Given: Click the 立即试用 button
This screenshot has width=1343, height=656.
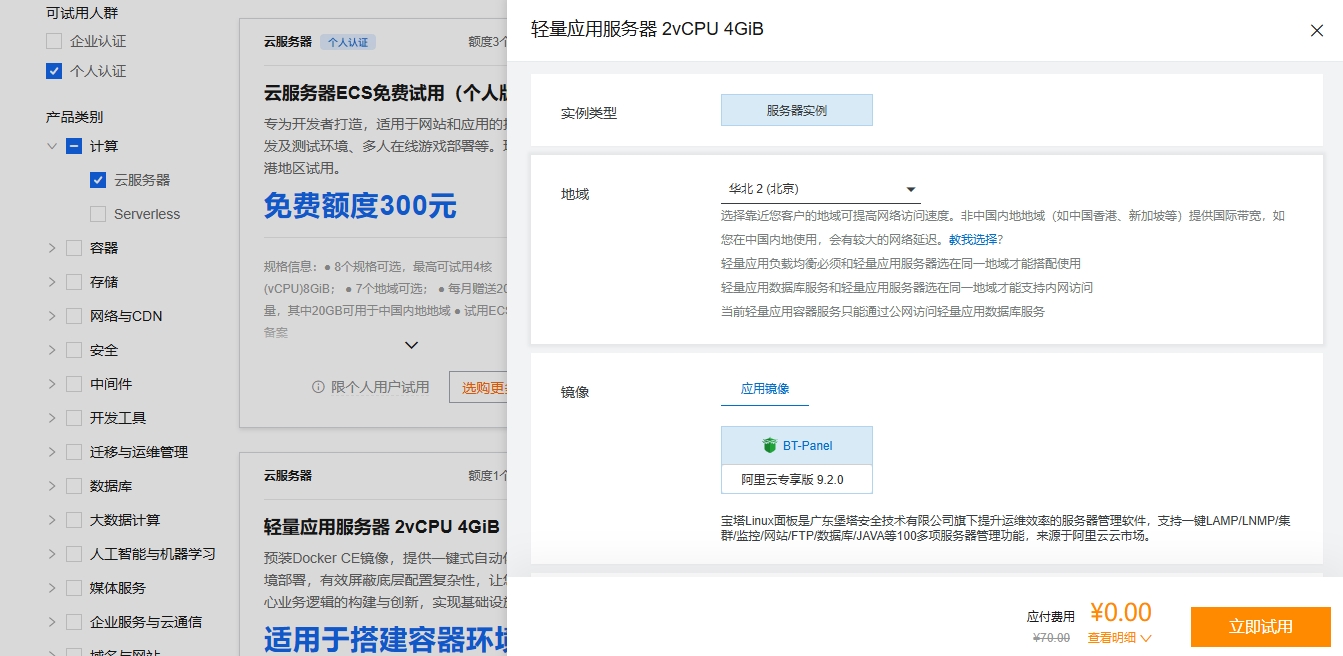Looking at the screenshot, I should [x=1260, y=627].
